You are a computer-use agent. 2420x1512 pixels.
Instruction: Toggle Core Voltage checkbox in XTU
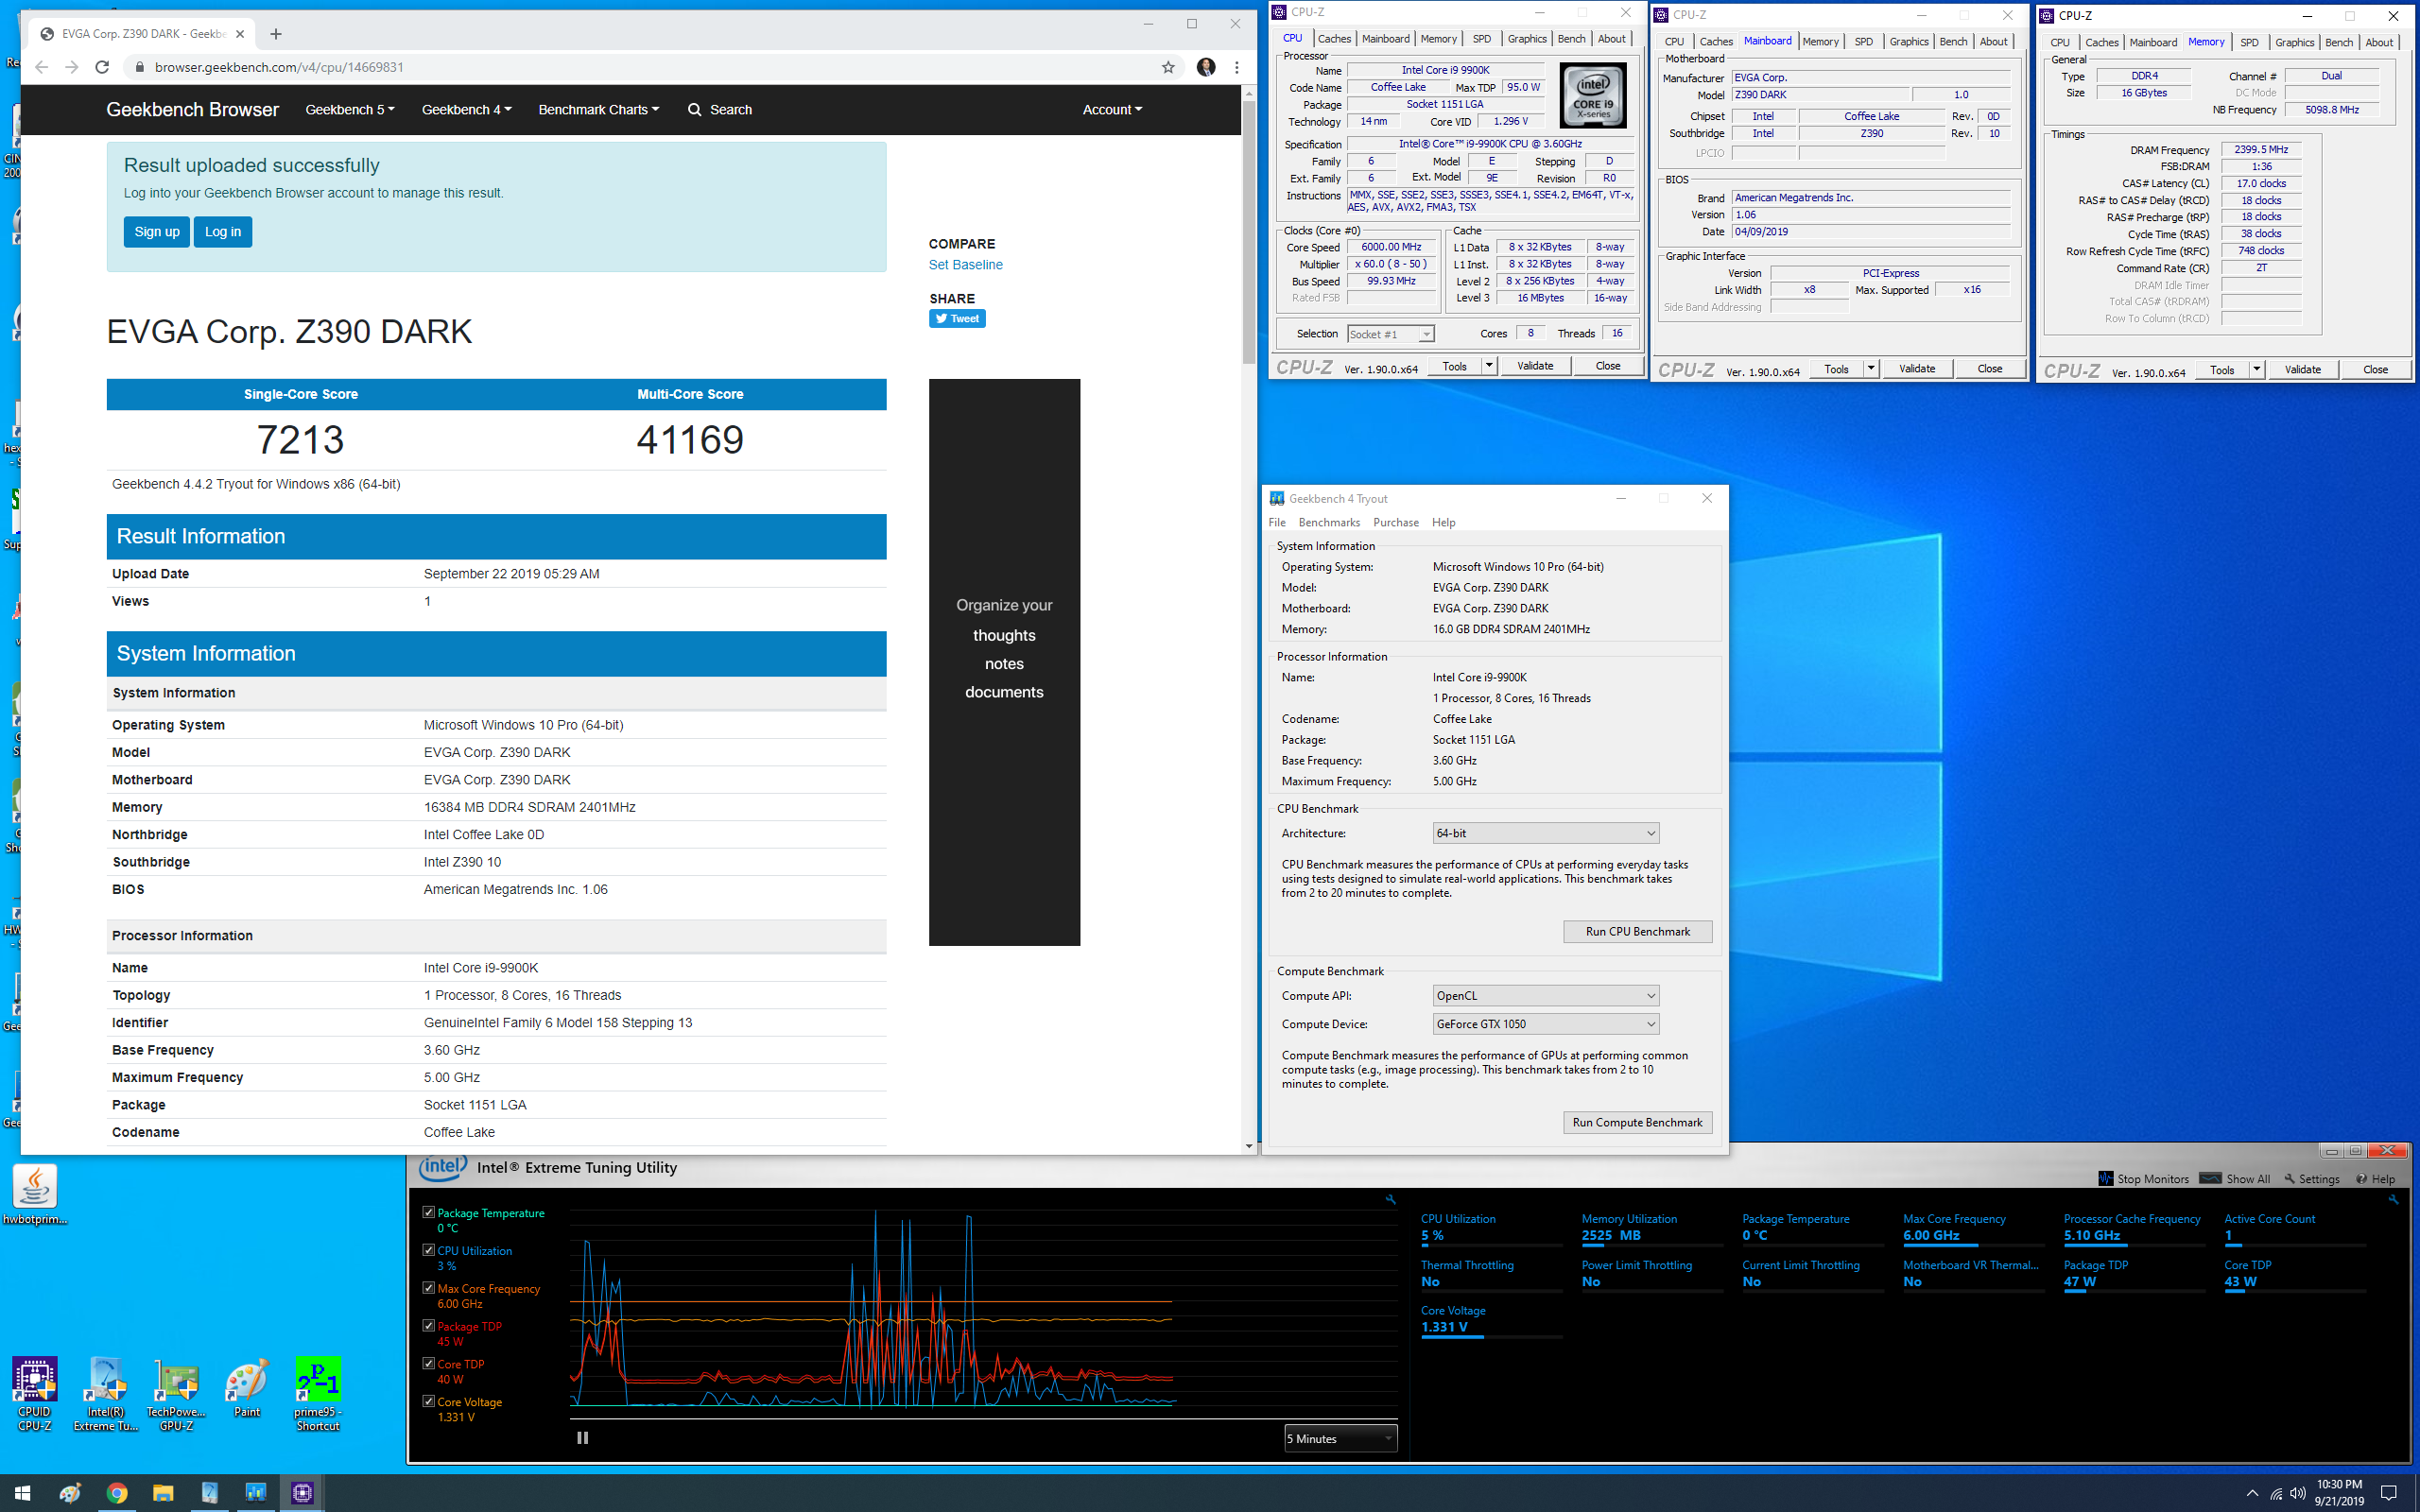(x=429, y=1401)
